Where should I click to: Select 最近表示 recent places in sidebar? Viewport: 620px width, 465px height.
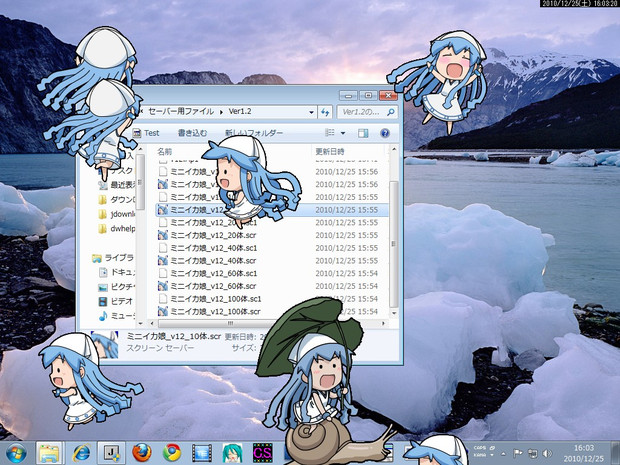click(x=117, y=185)
